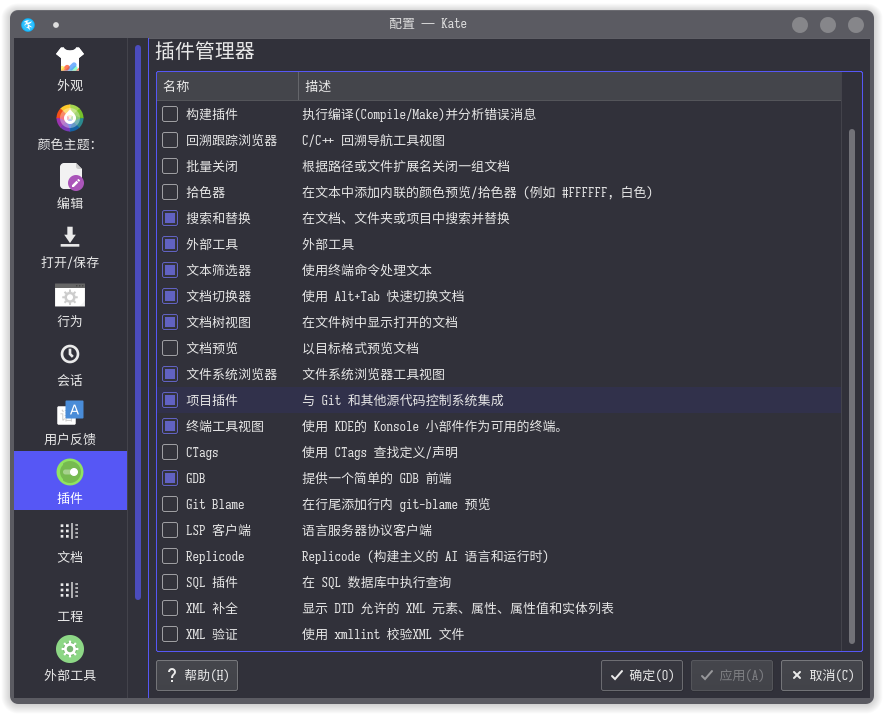Click description C/C++ 回溯导航工具视图

pos(373,140)
